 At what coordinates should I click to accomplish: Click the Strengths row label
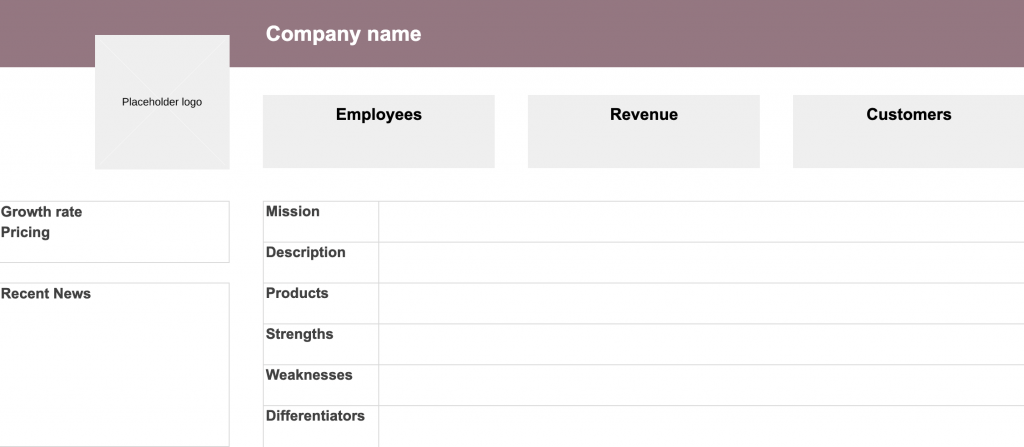tap(300, 335)
